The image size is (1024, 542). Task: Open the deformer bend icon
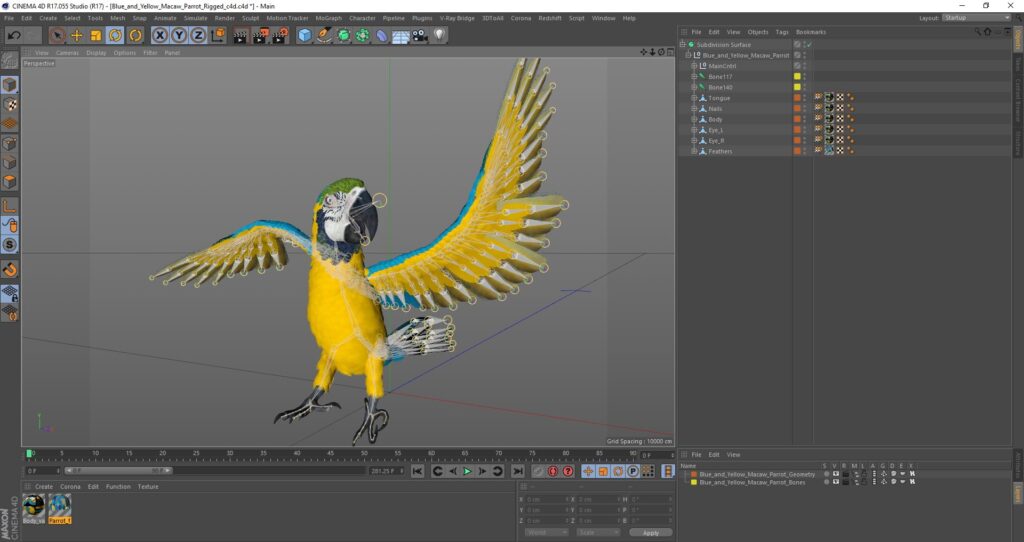[381, 35]
